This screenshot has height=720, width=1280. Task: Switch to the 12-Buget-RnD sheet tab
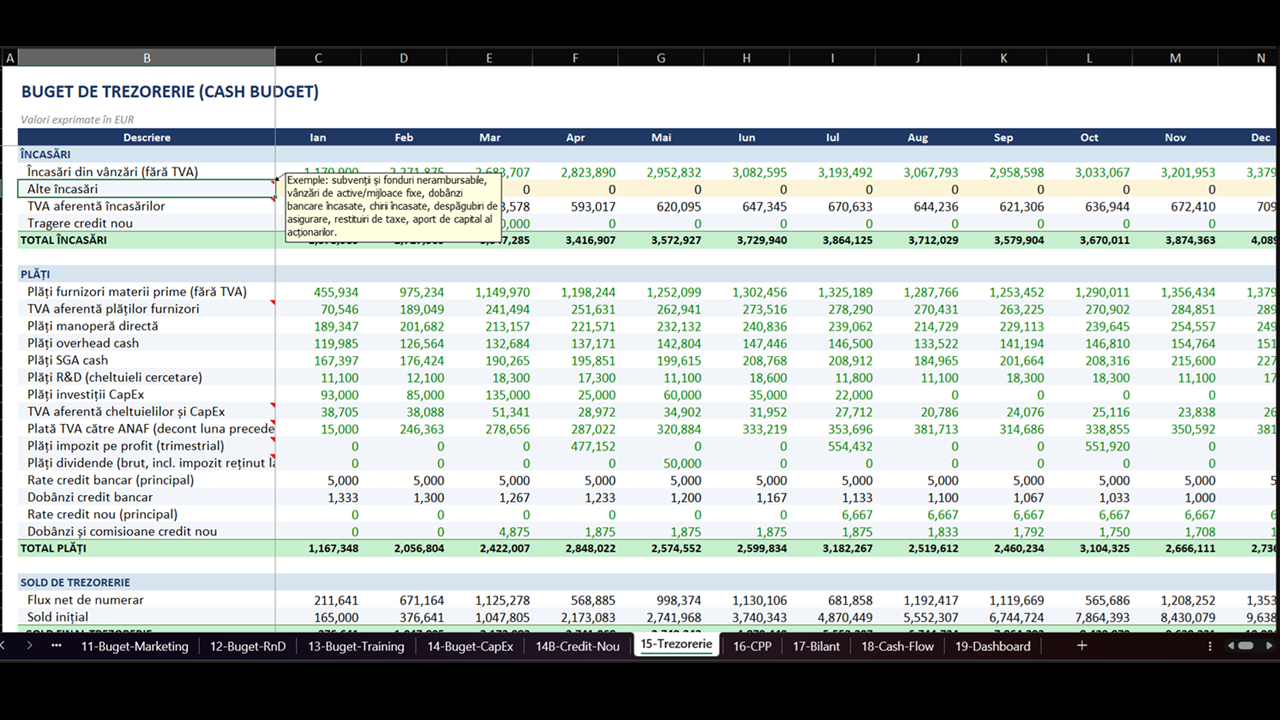[247, 646]
